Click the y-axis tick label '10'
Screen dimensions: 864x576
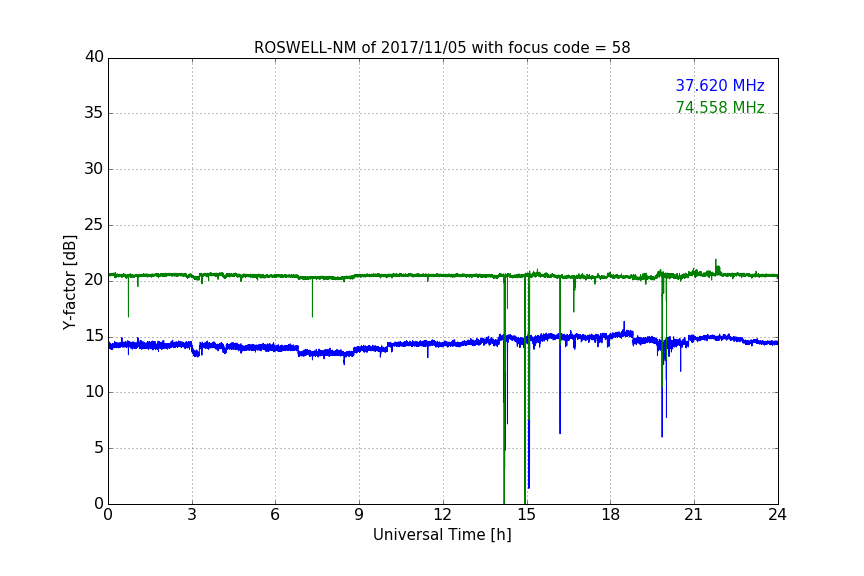tap(94, 392)
